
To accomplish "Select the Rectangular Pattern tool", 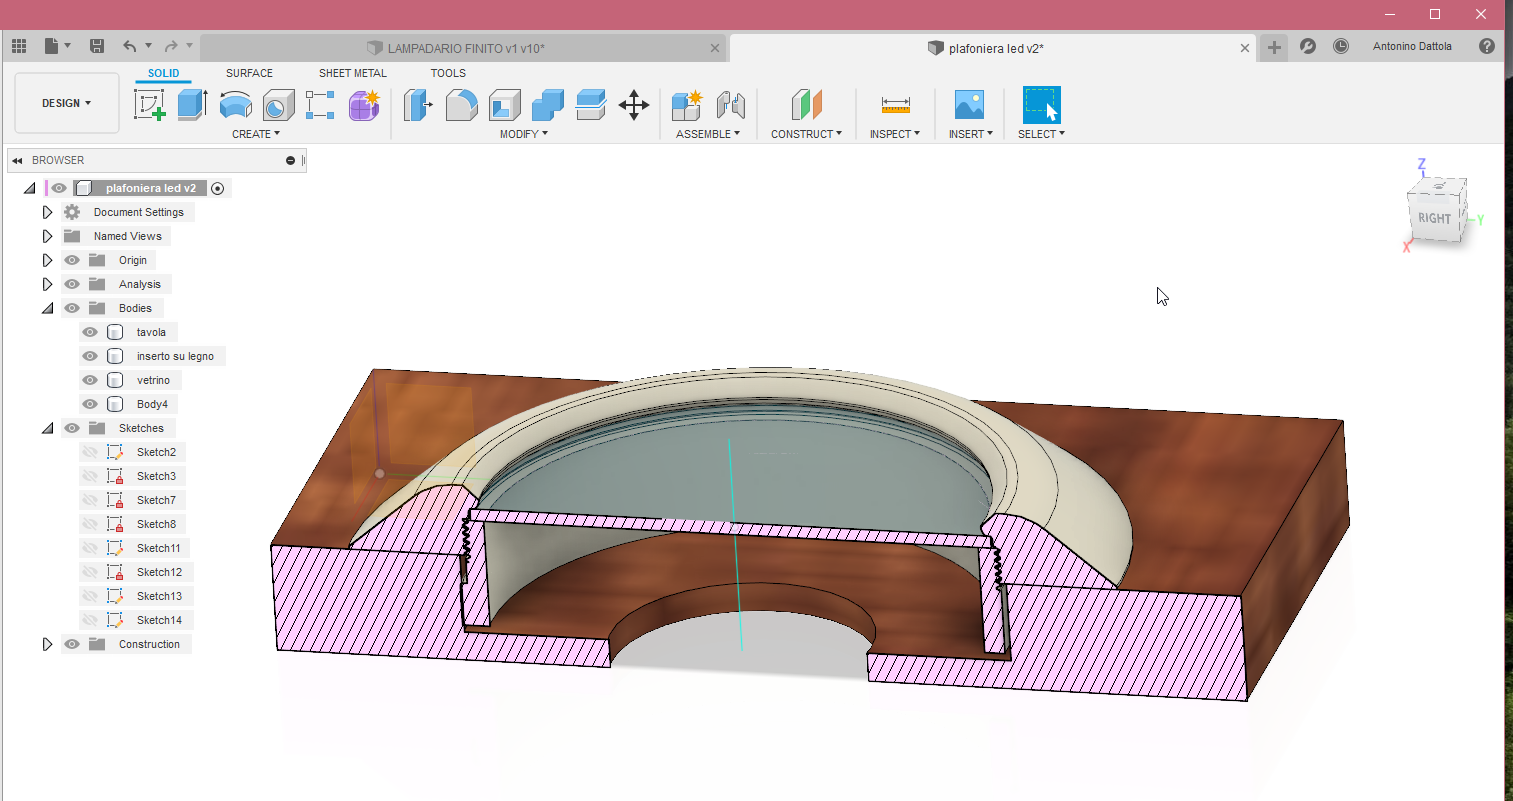I will point(320,104).
